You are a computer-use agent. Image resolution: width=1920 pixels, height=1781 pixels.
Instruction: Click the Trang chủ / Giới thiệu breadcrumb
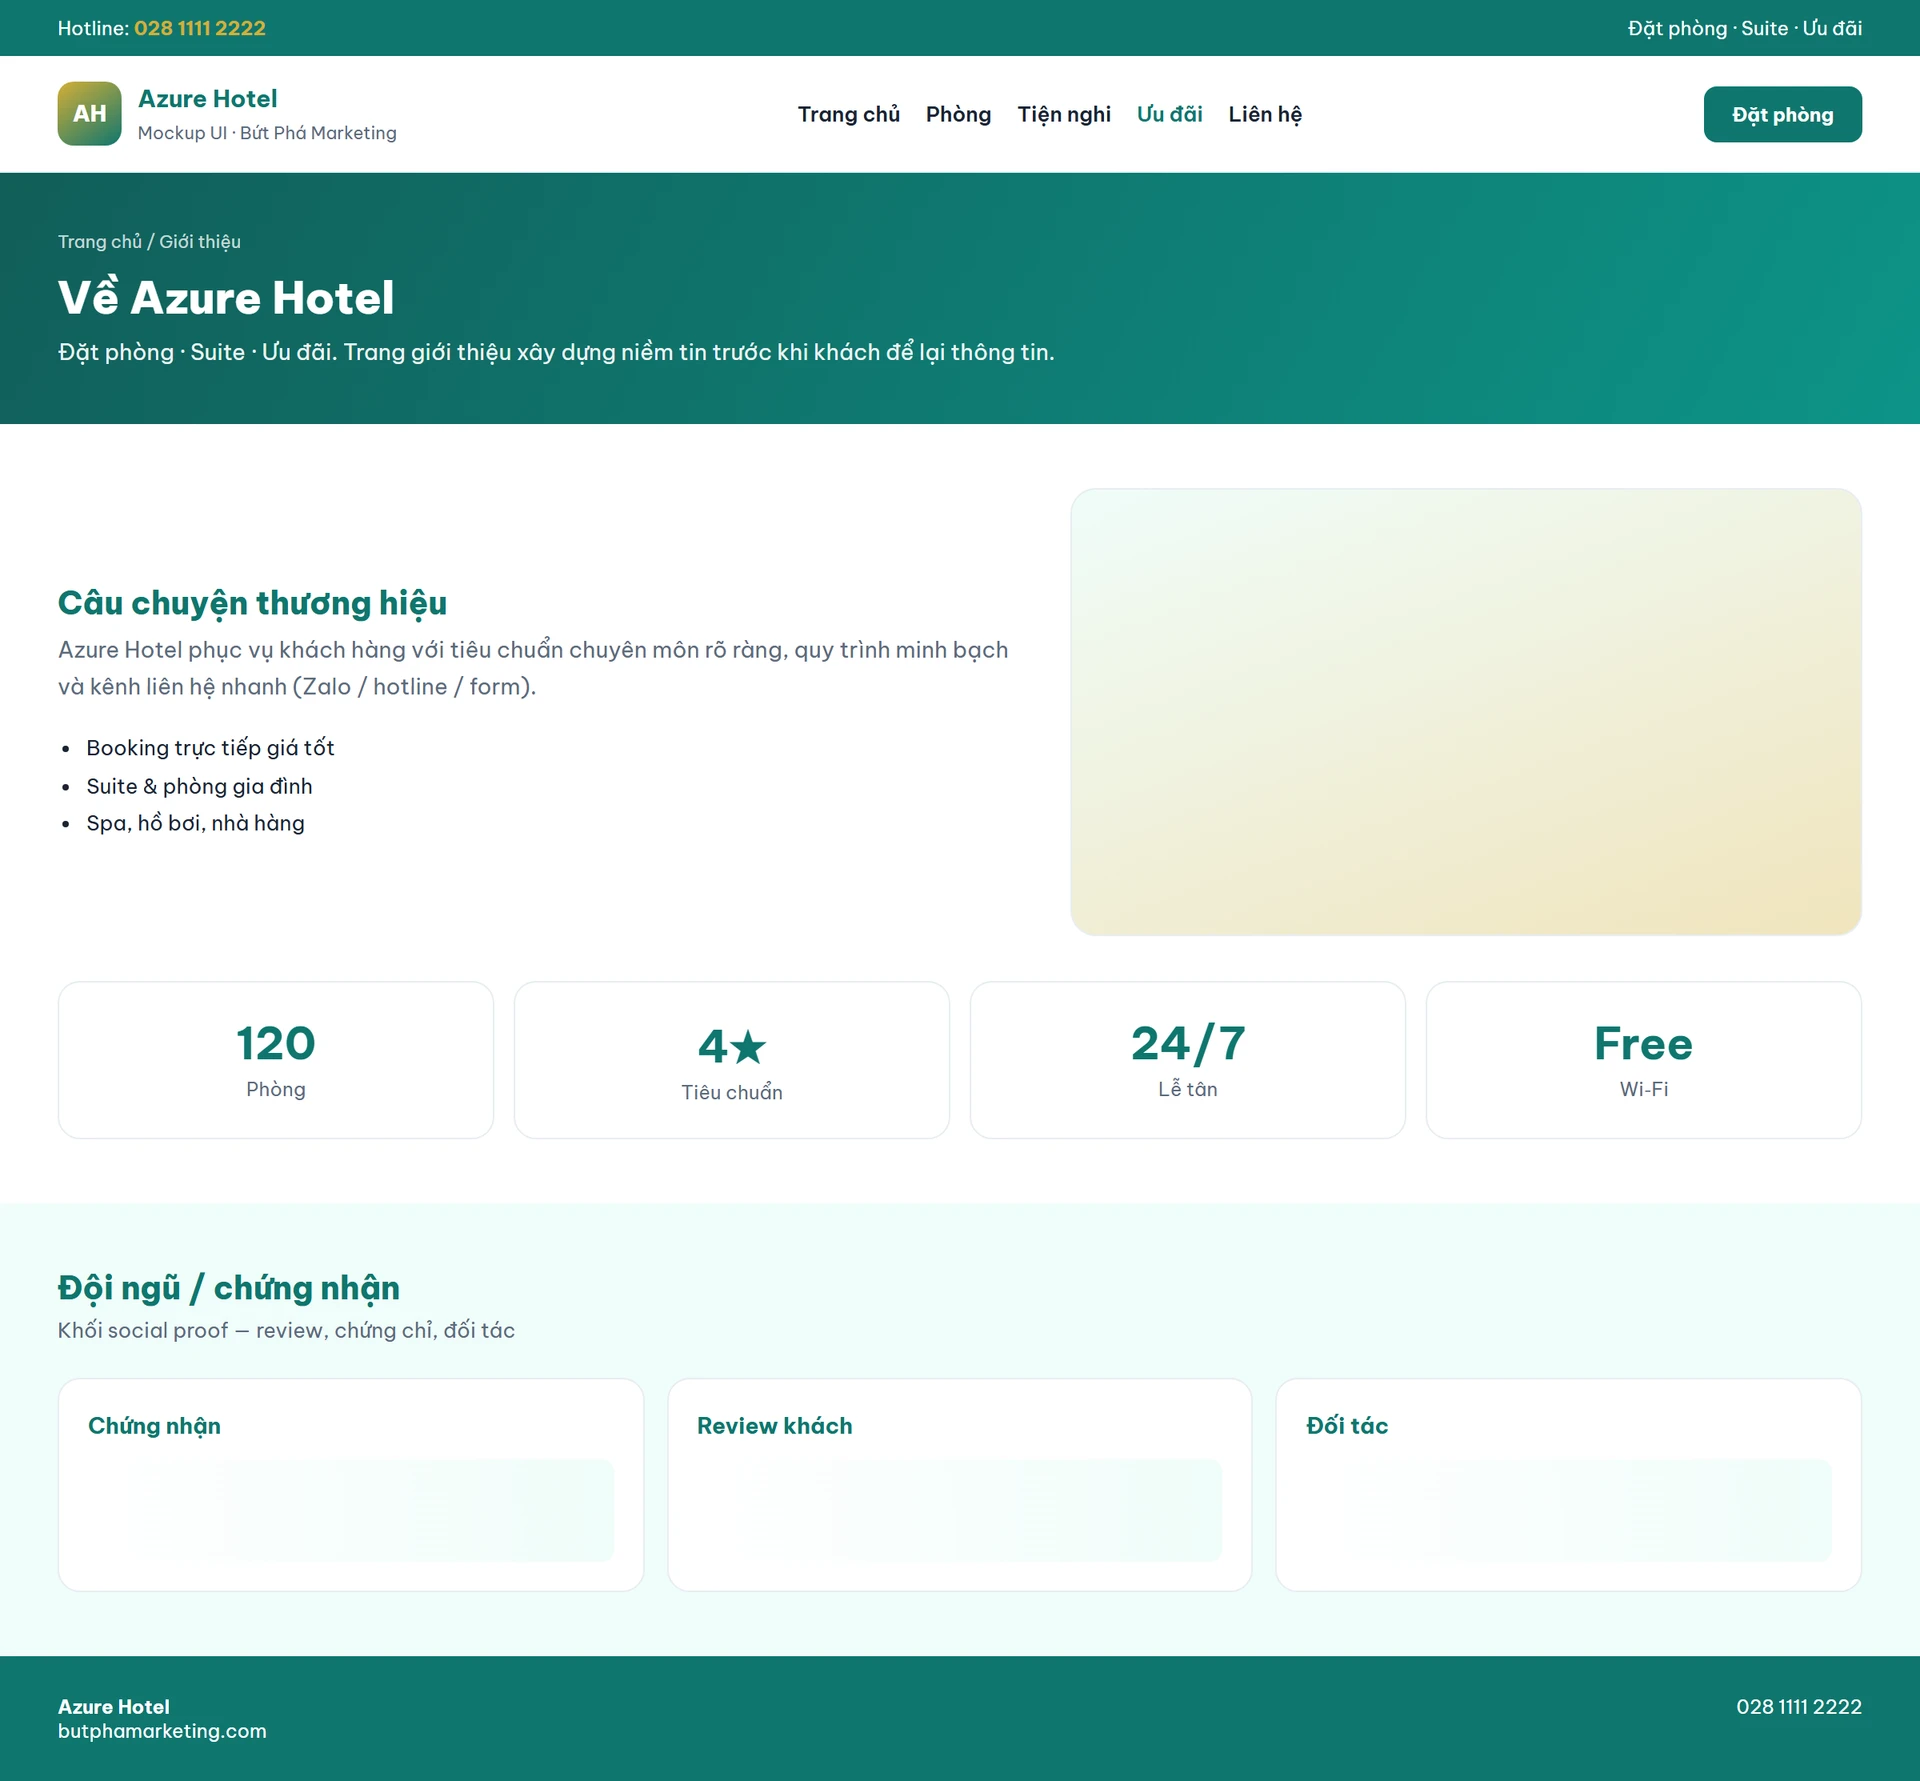[x=149, y=241]
